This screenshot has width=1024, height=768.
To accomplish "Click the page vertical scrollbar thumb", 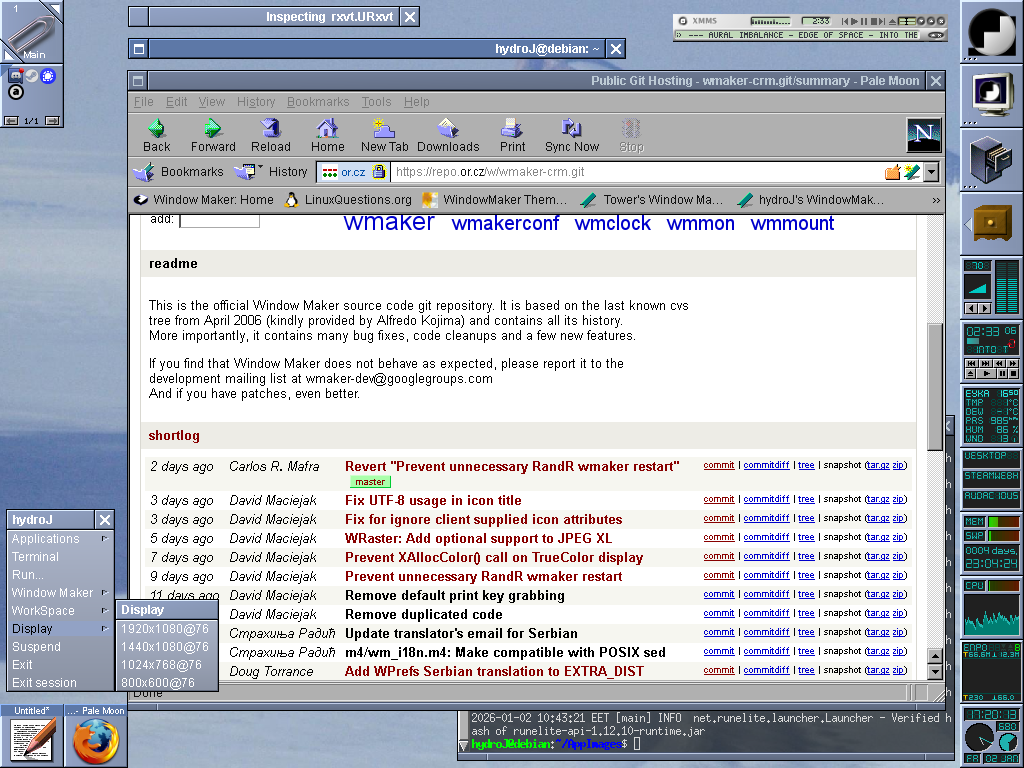I will [x=935, y=385].
